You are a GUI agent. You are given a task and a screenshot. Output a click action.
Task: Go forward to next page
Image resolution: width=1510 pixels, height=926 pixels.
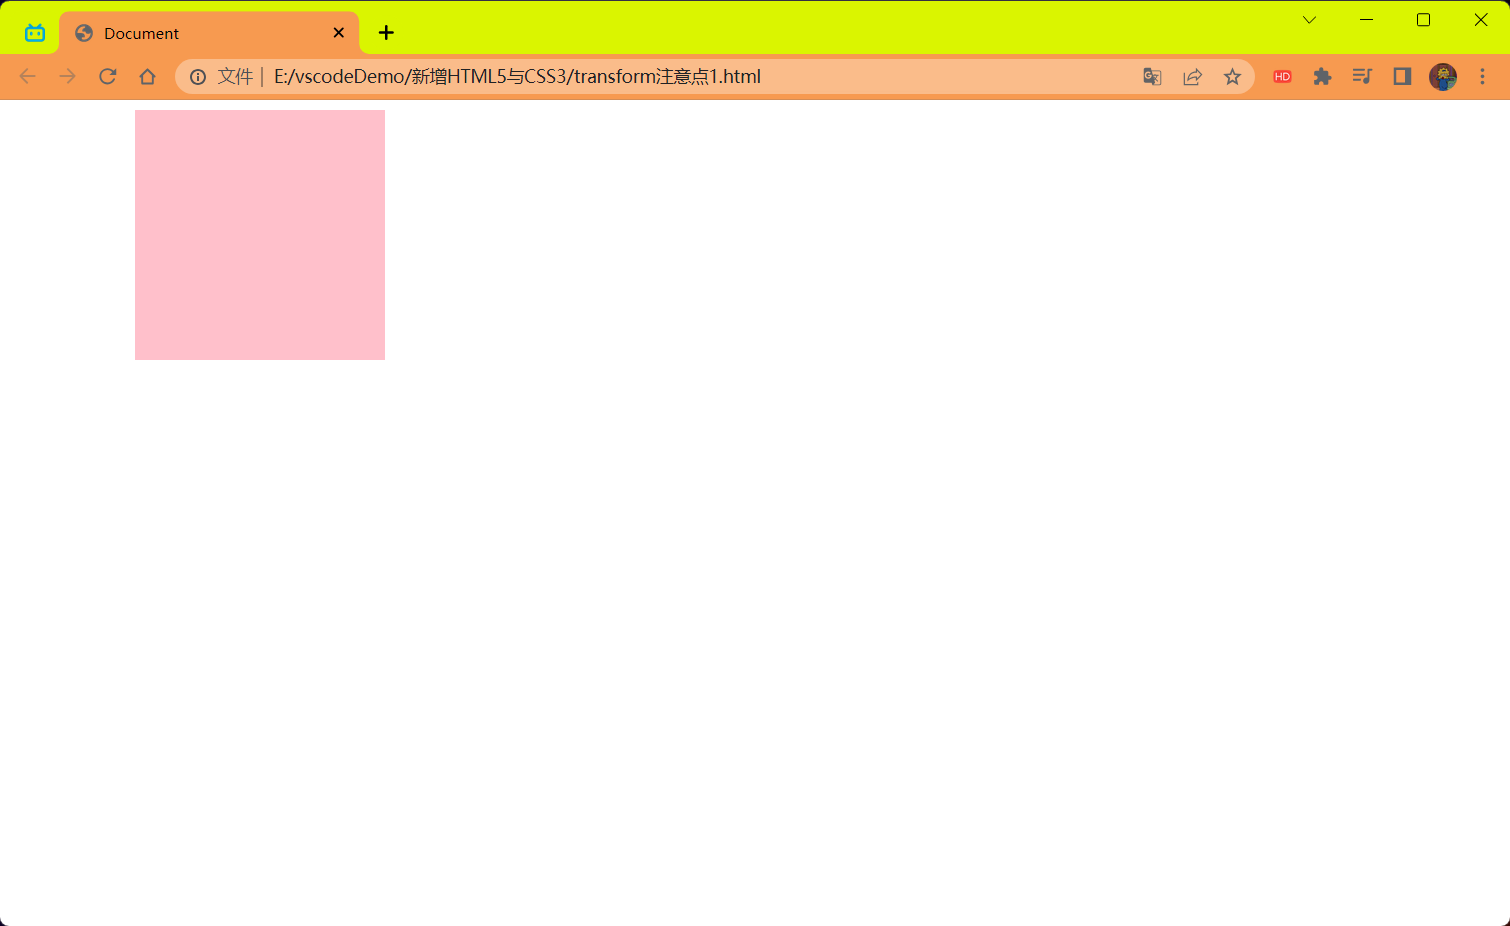click(67, 77)
